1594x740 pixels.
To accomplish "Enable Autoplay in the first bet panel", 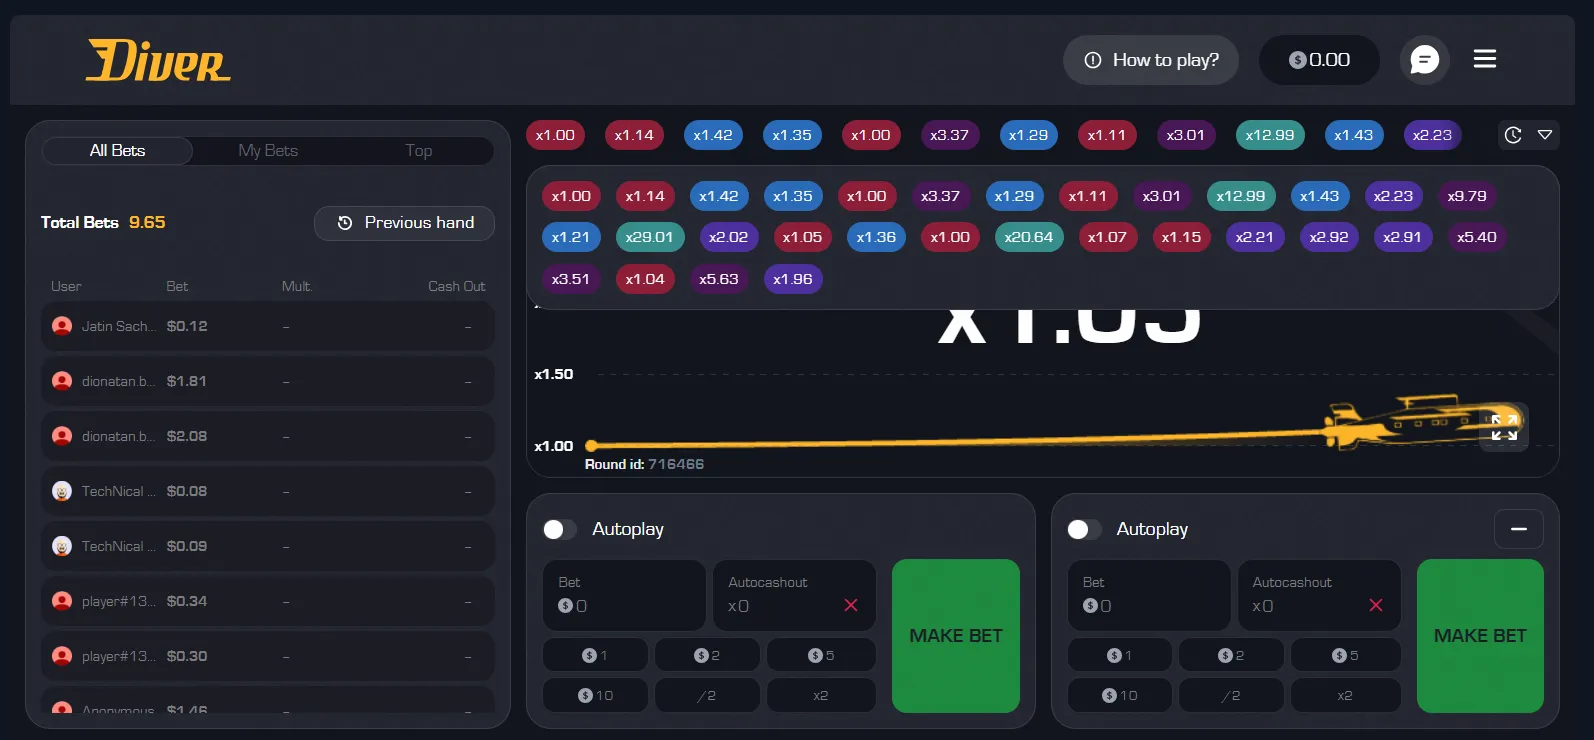I will coord(560,529).
